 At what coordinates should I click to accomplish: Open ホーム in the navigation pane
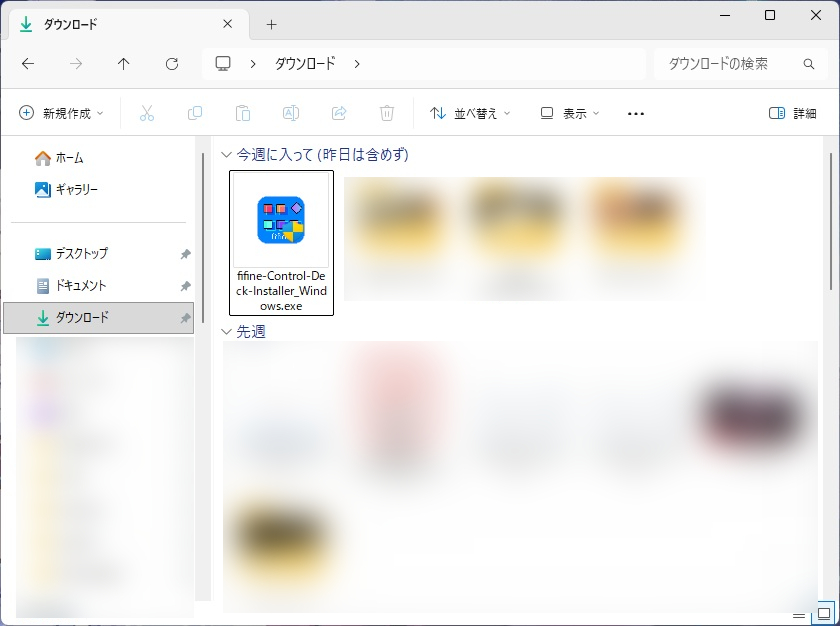point(69,158)
